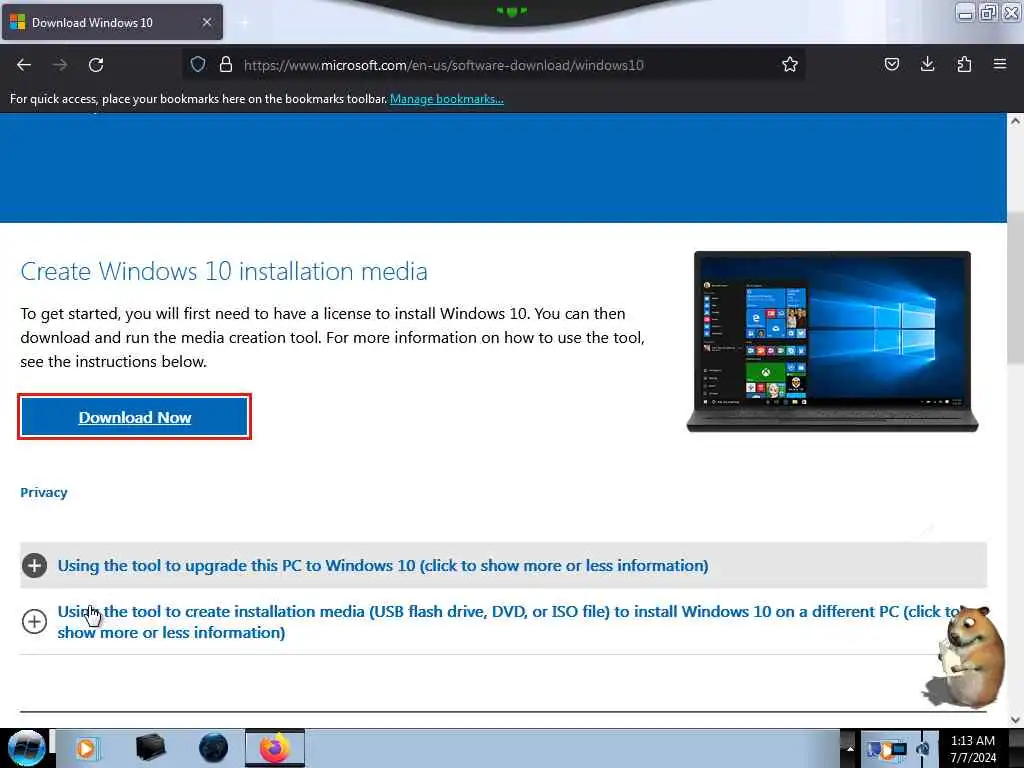The height and width of the screenshot is (768, 1024).
Task: Switch to Firefox in the taskbar
Action: [x=275, y=748]
